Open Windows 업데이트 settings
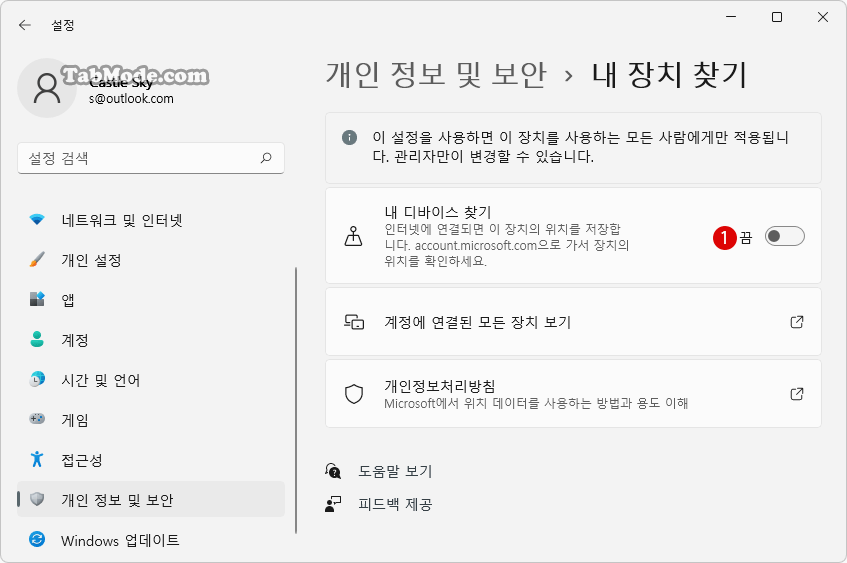The image size is (847, 563). click(x=151, y=540)
